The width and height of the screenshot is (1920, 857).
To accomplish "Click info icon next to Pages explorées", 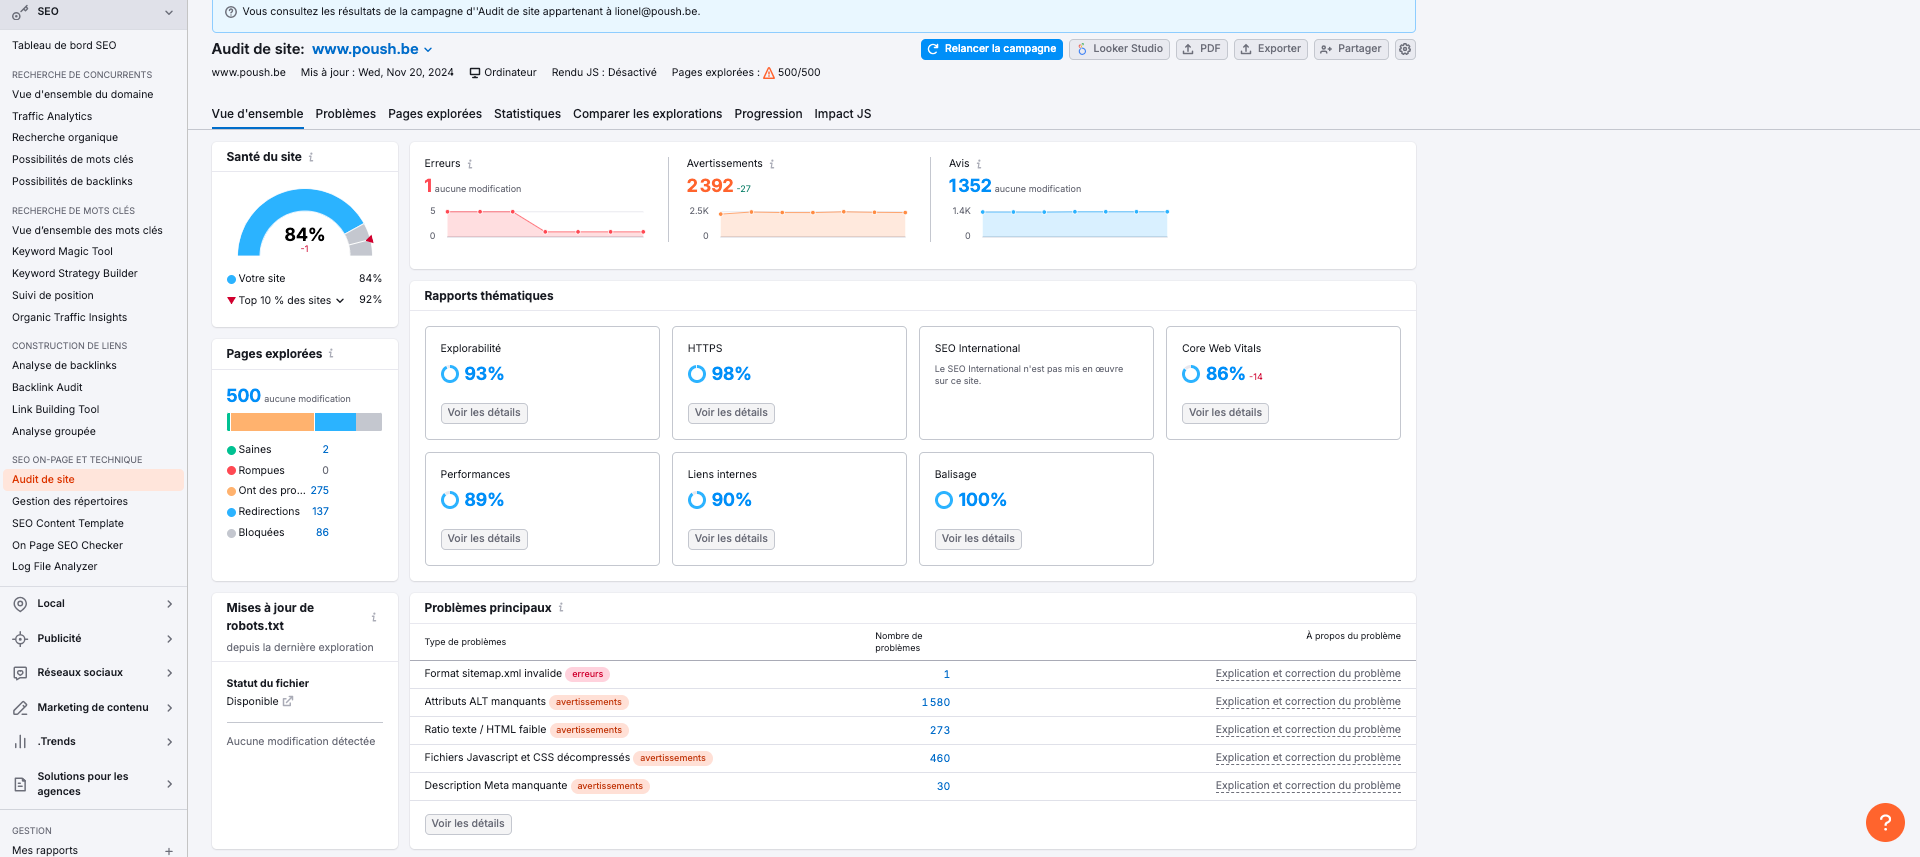I will pos(331,354).
